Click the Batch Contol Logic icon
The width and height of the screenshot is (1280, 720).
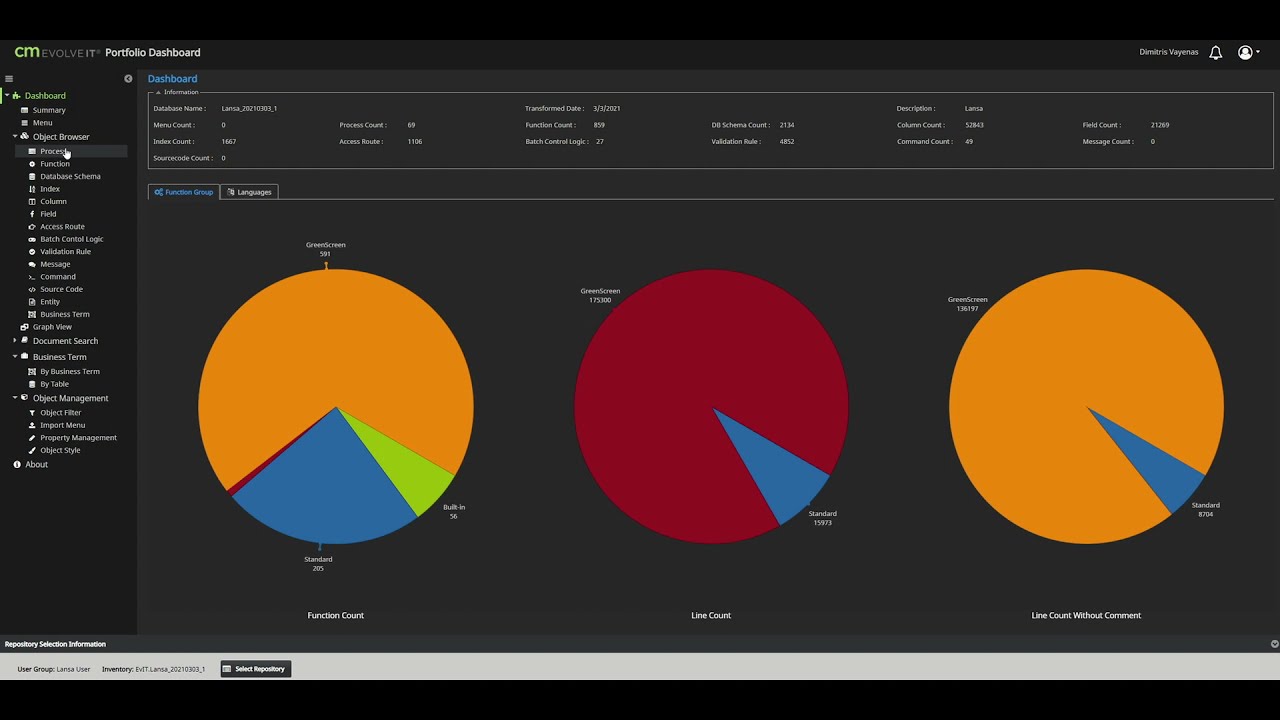pos(32,239)
